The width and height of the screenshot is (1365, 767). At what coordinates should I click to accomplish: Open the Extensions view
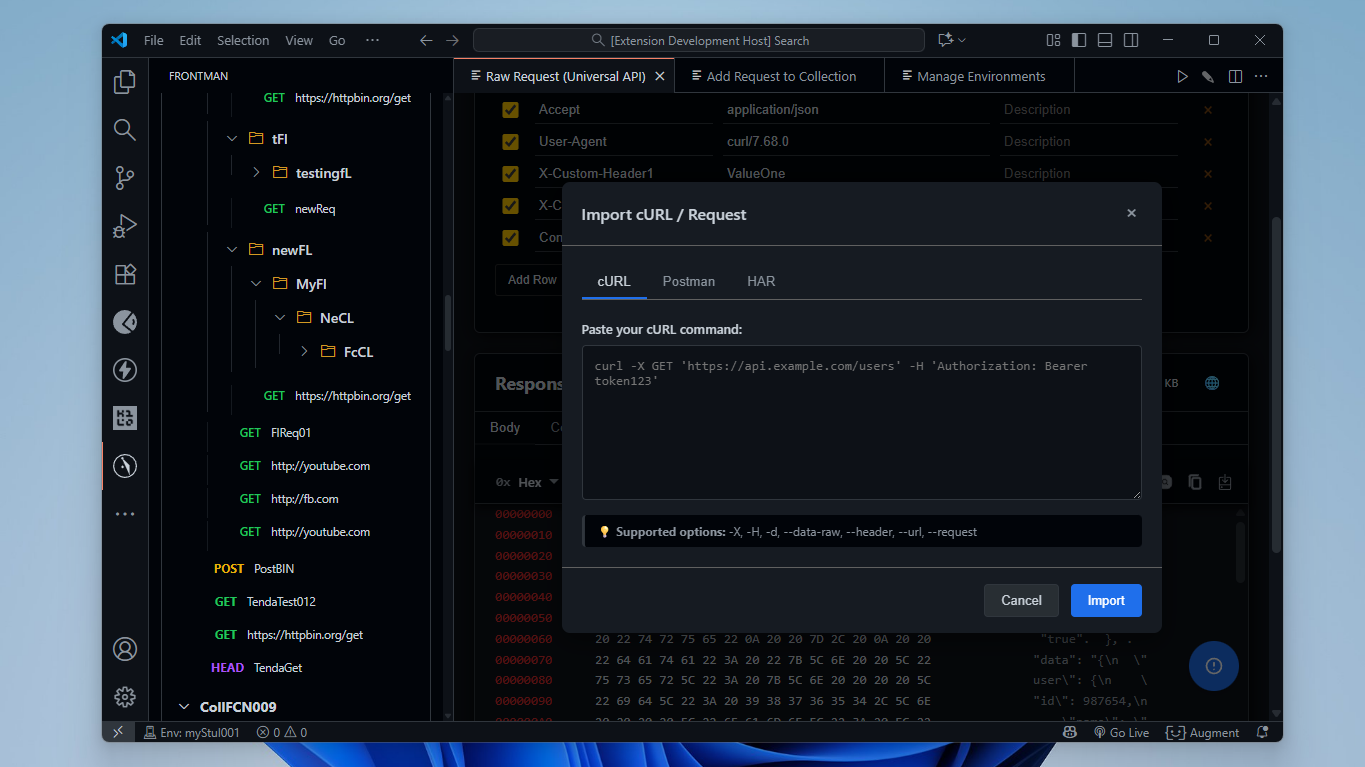pyautogui.click(x=125, y=274)
